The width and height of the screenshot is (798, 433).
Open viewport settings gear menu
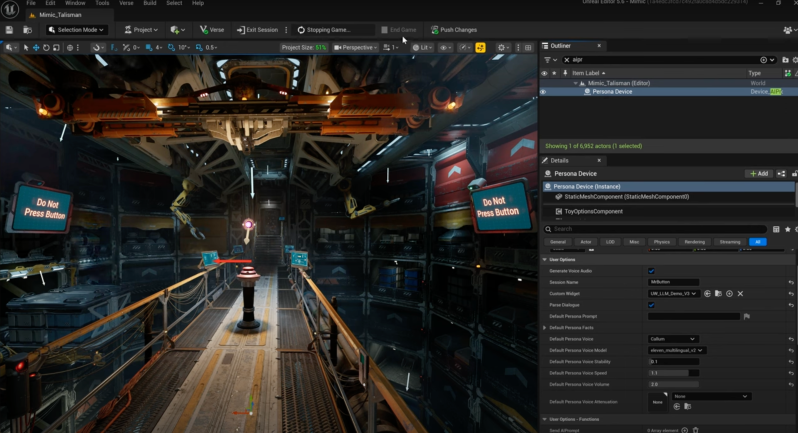tap(501, 47)
